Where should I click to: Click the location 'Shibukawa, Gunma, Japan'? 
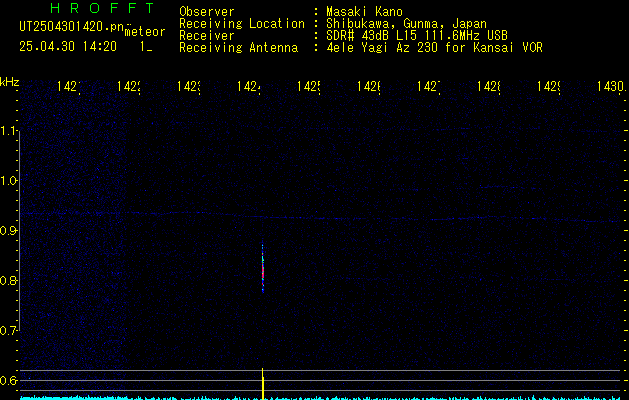[x=406, y=24]
